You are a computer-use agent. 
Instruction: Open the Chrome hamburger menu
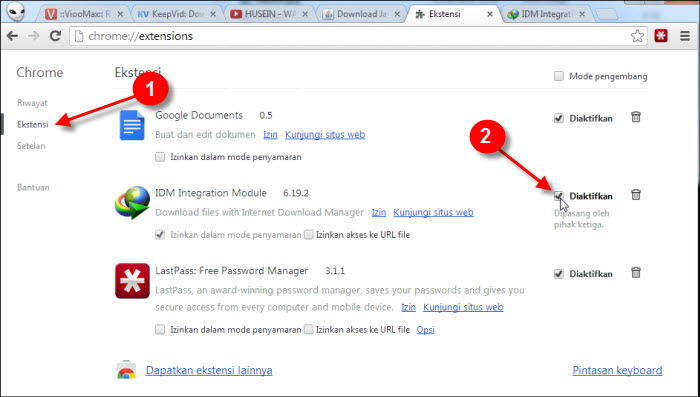point(685,36)
